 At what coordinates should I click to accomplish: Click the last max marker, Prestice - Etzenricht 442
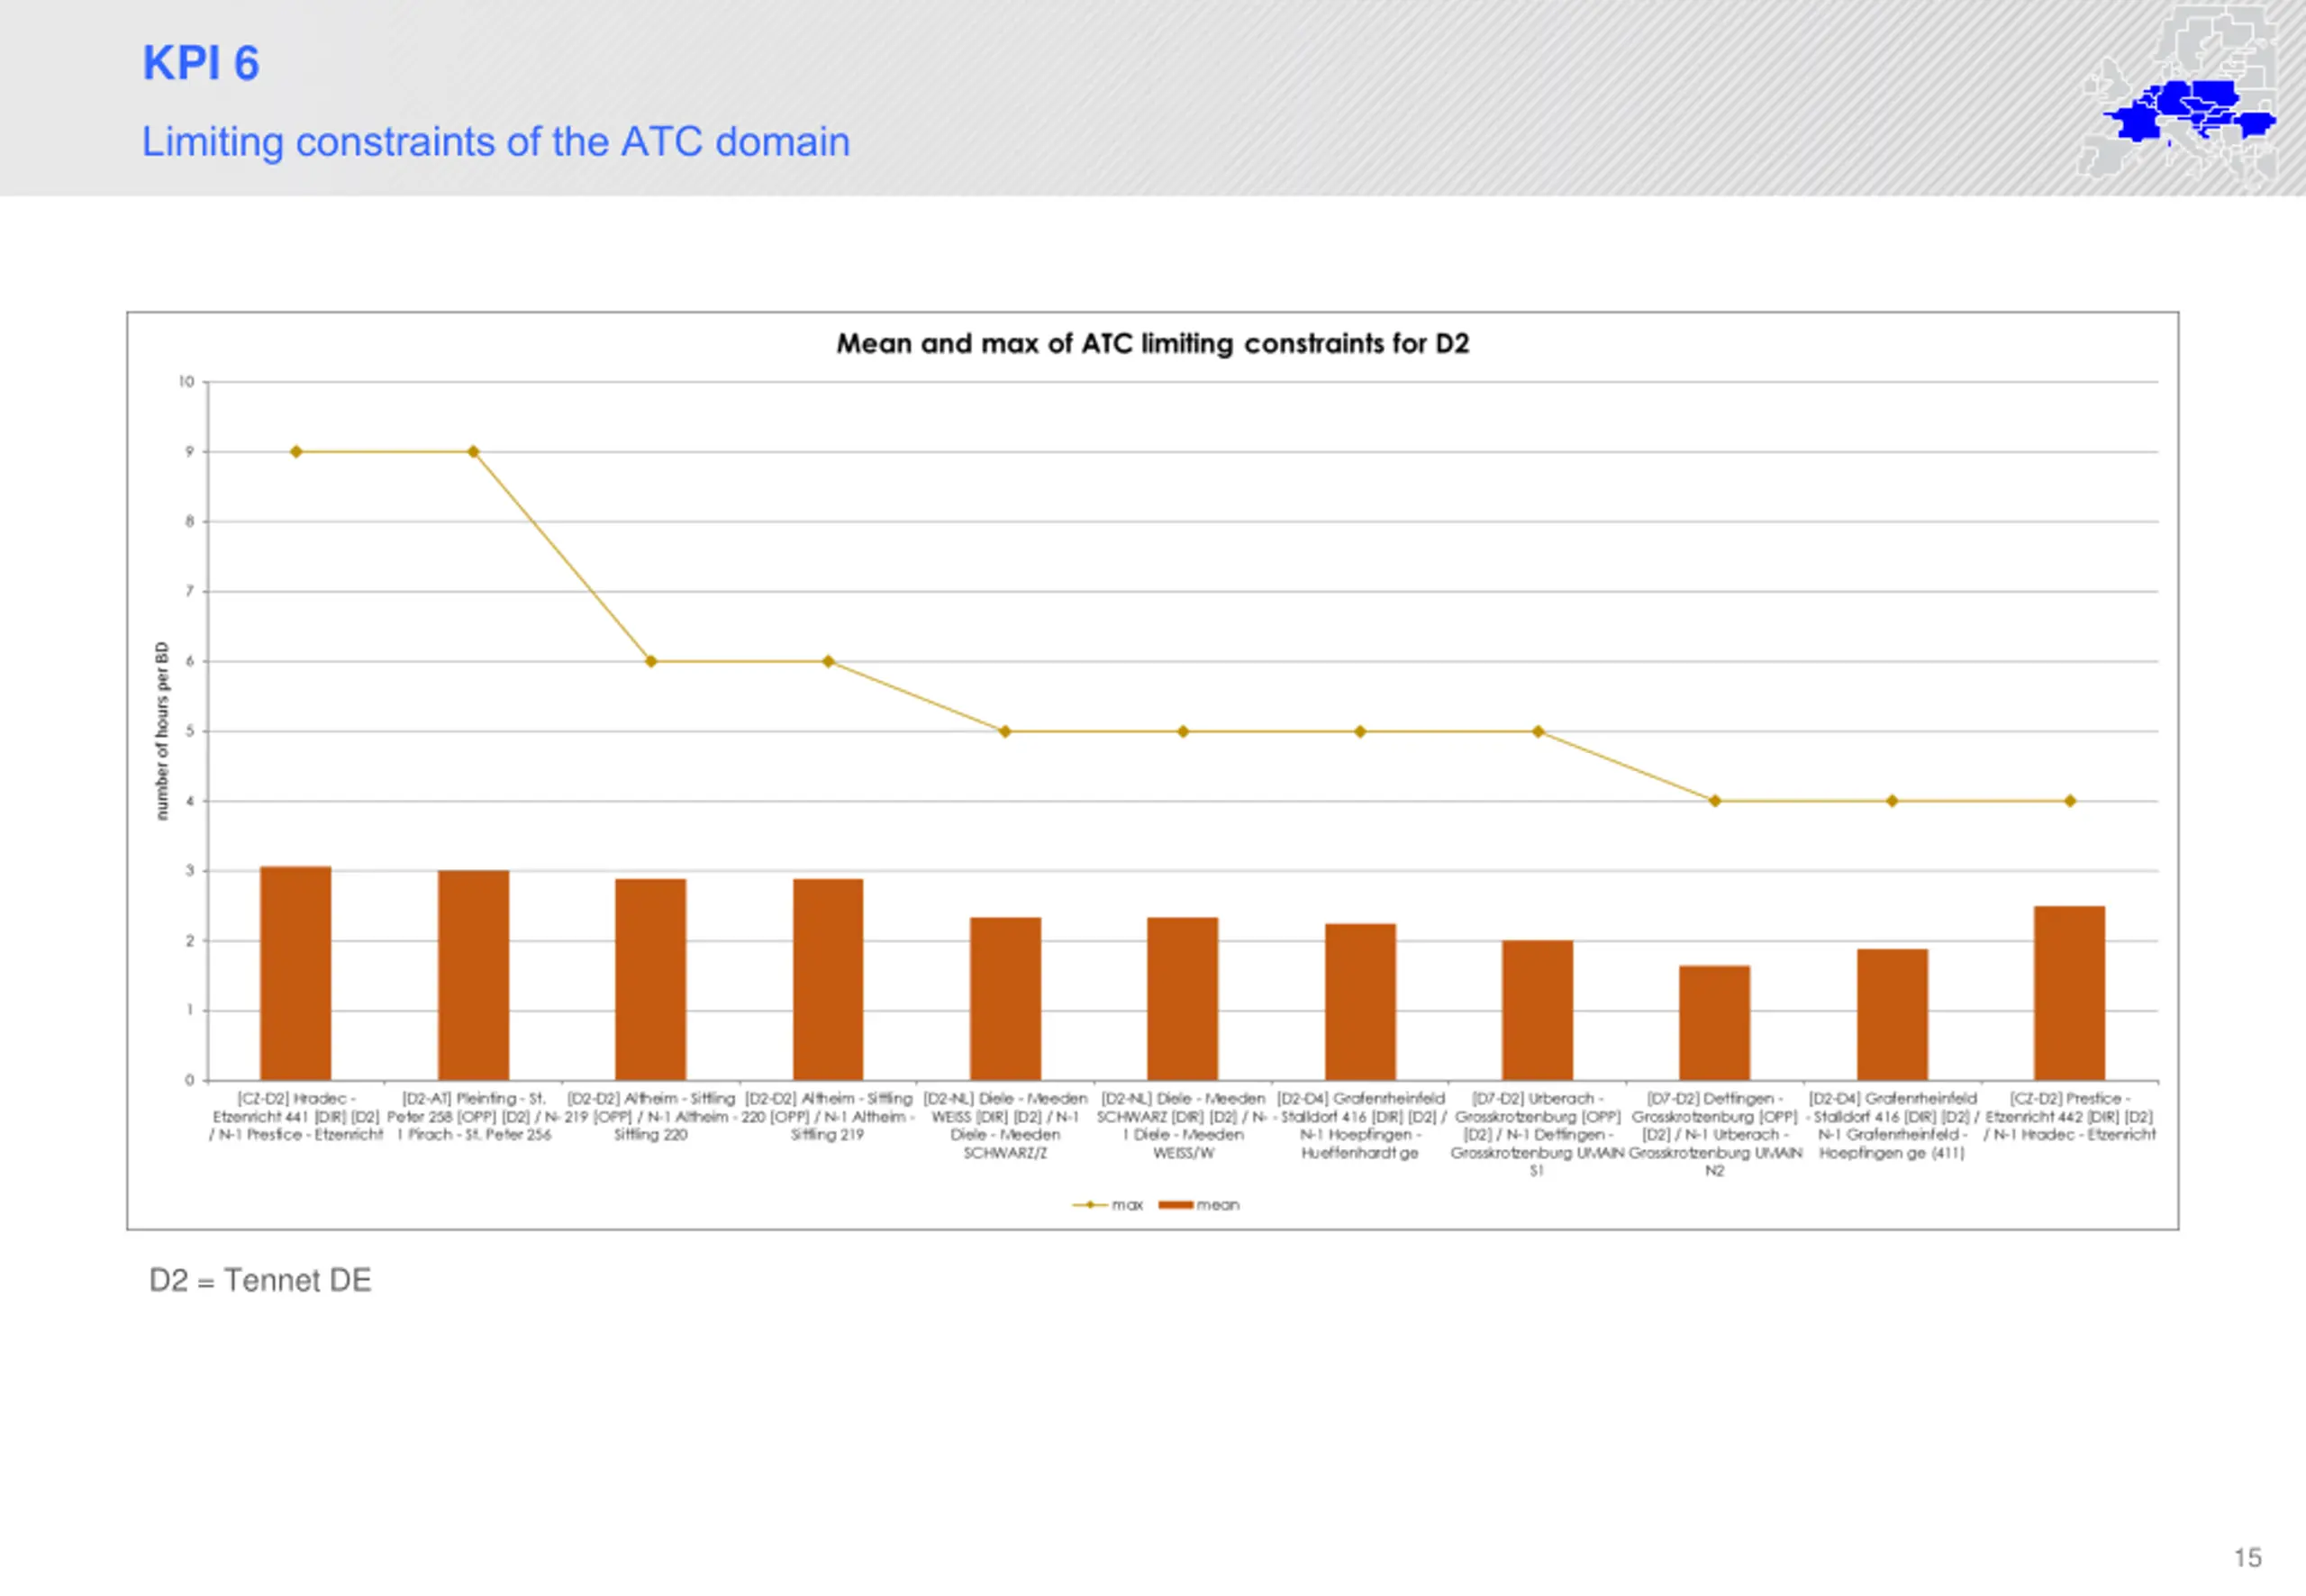tap(2069, 801)
